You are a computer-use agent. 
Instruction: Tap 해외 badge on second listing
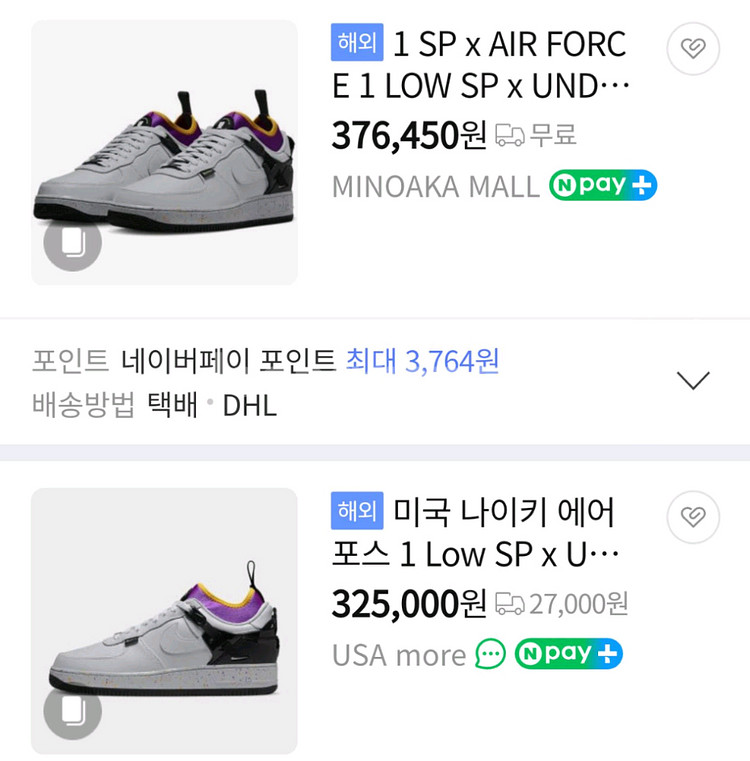(355, 511)
